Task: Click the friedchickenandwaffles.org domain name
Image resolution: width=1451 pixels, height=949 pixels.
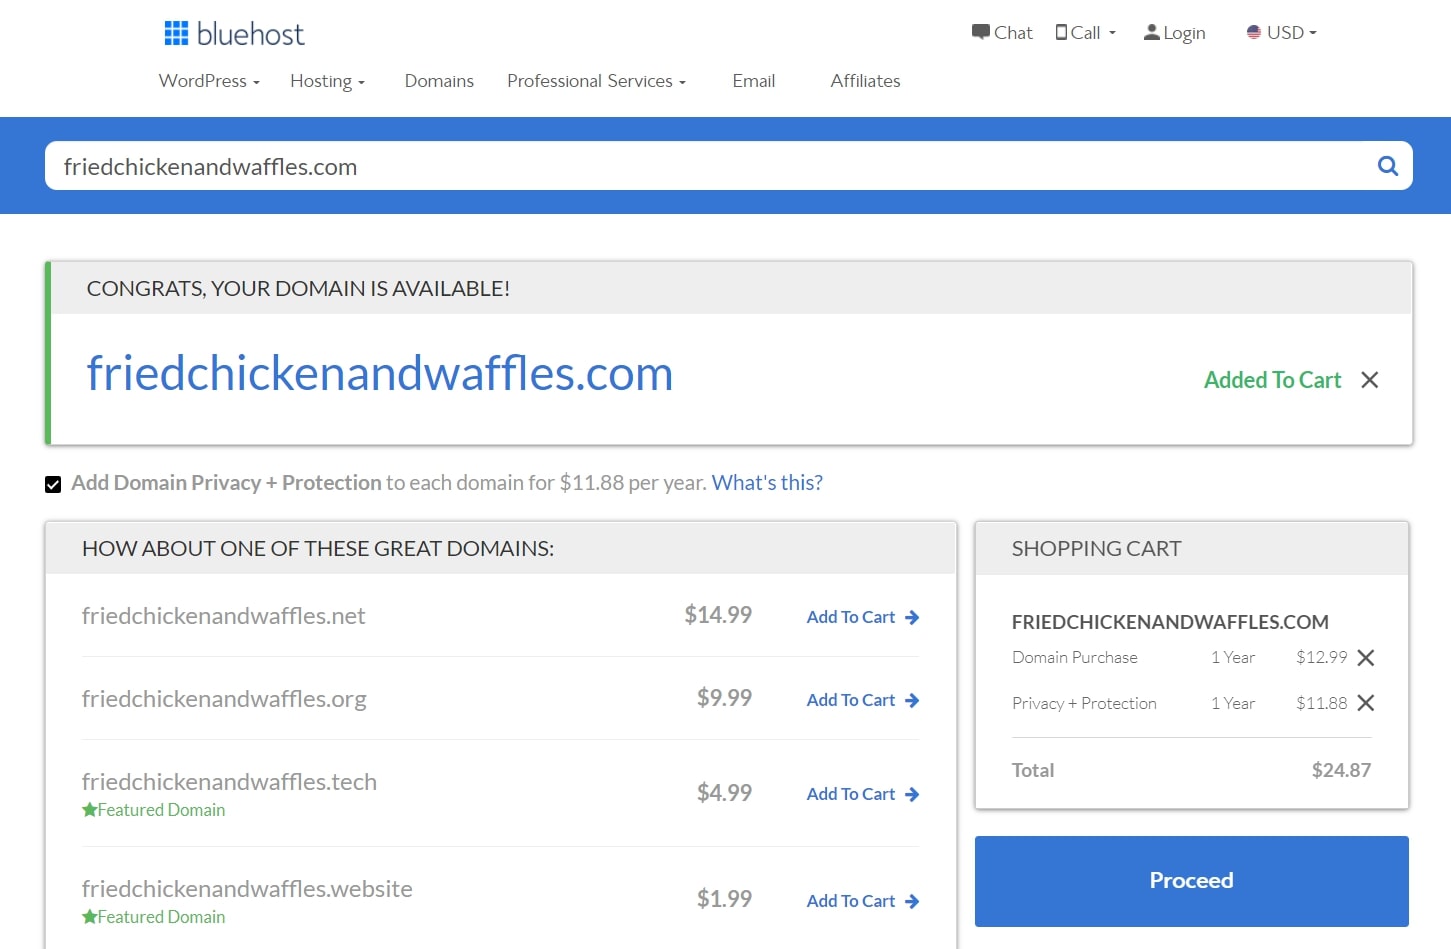Action: point(224,699)
